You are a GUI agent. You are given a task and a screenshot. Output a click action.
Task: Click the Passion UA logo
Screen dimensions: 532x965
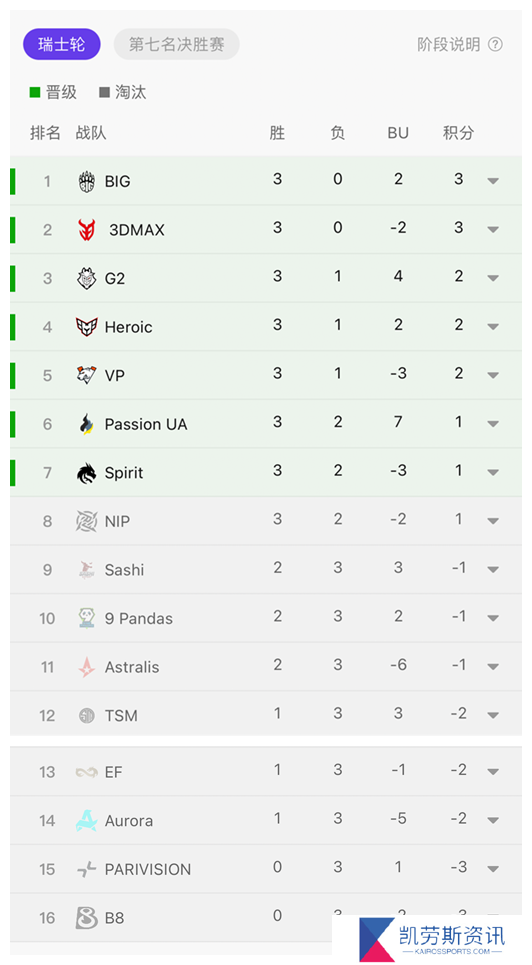(87, 424)
